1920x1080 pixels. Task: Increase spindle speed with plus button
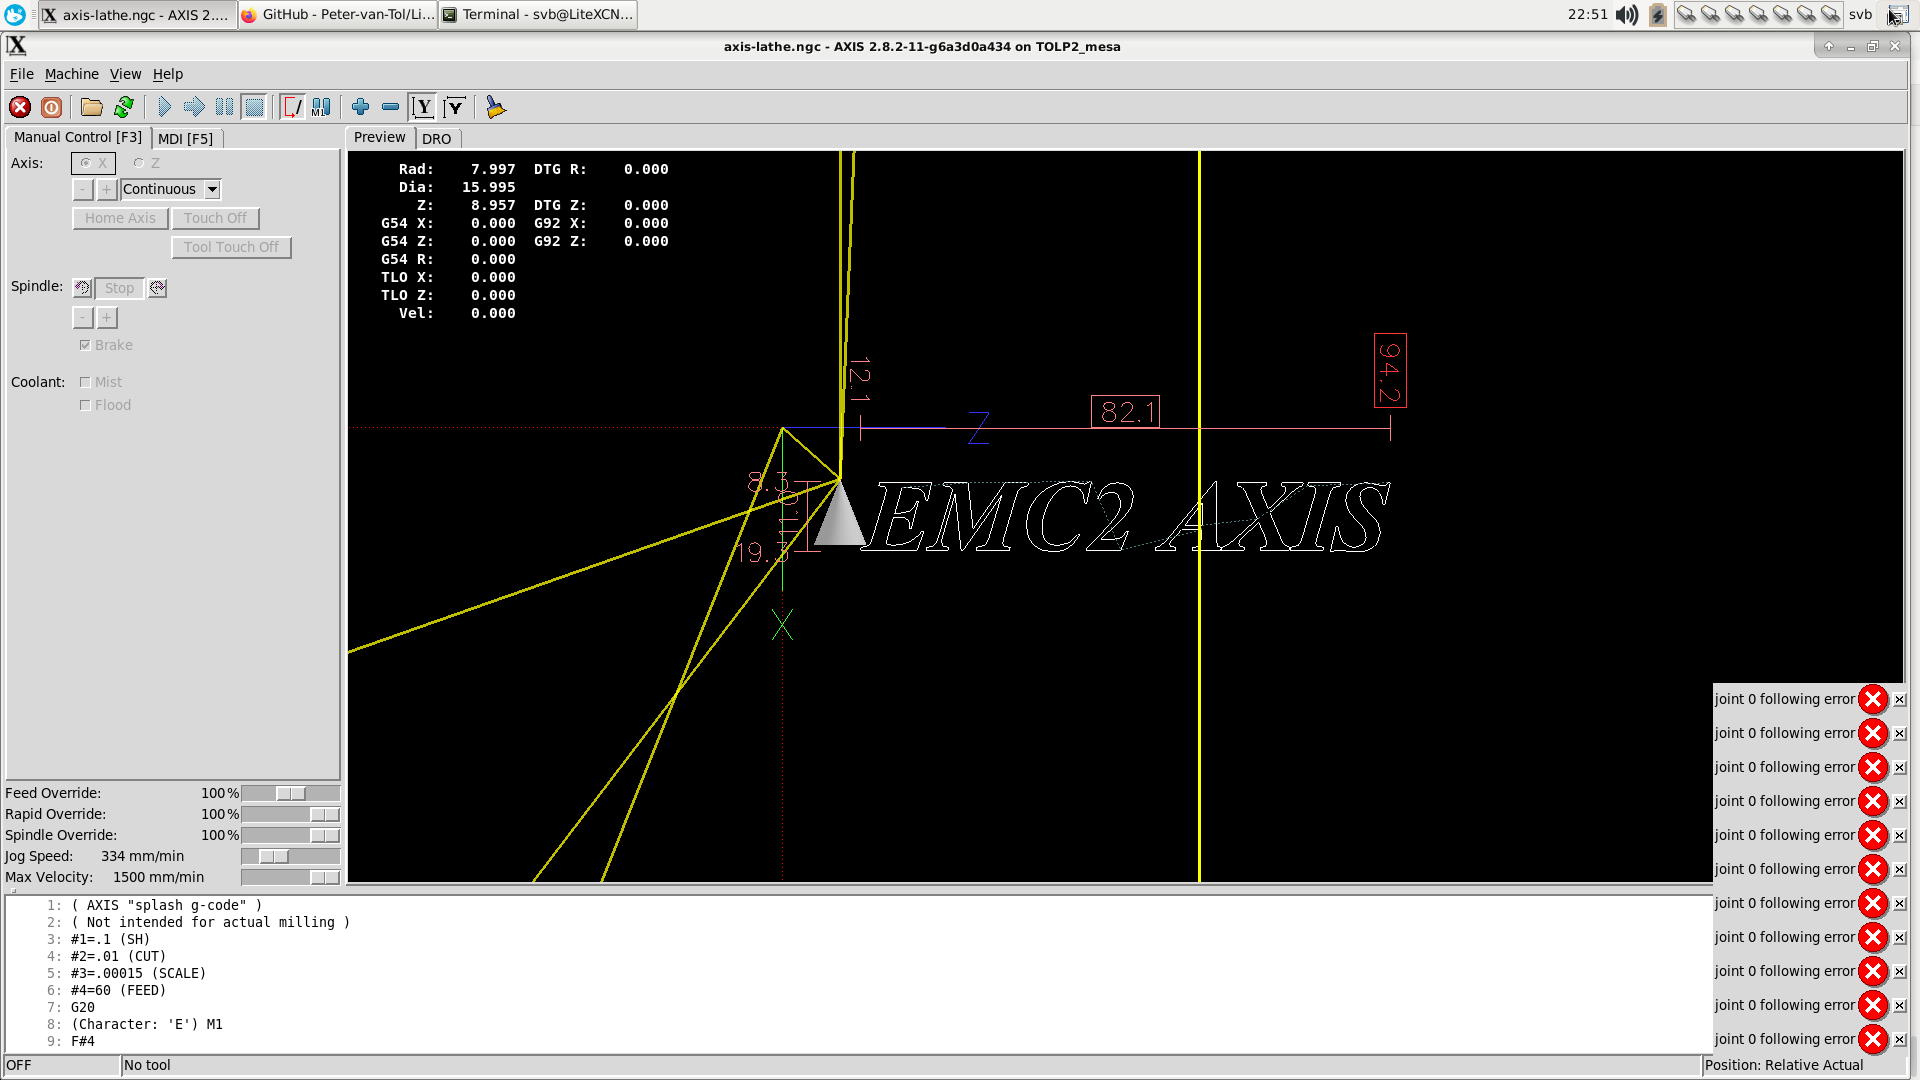[107, 318]
